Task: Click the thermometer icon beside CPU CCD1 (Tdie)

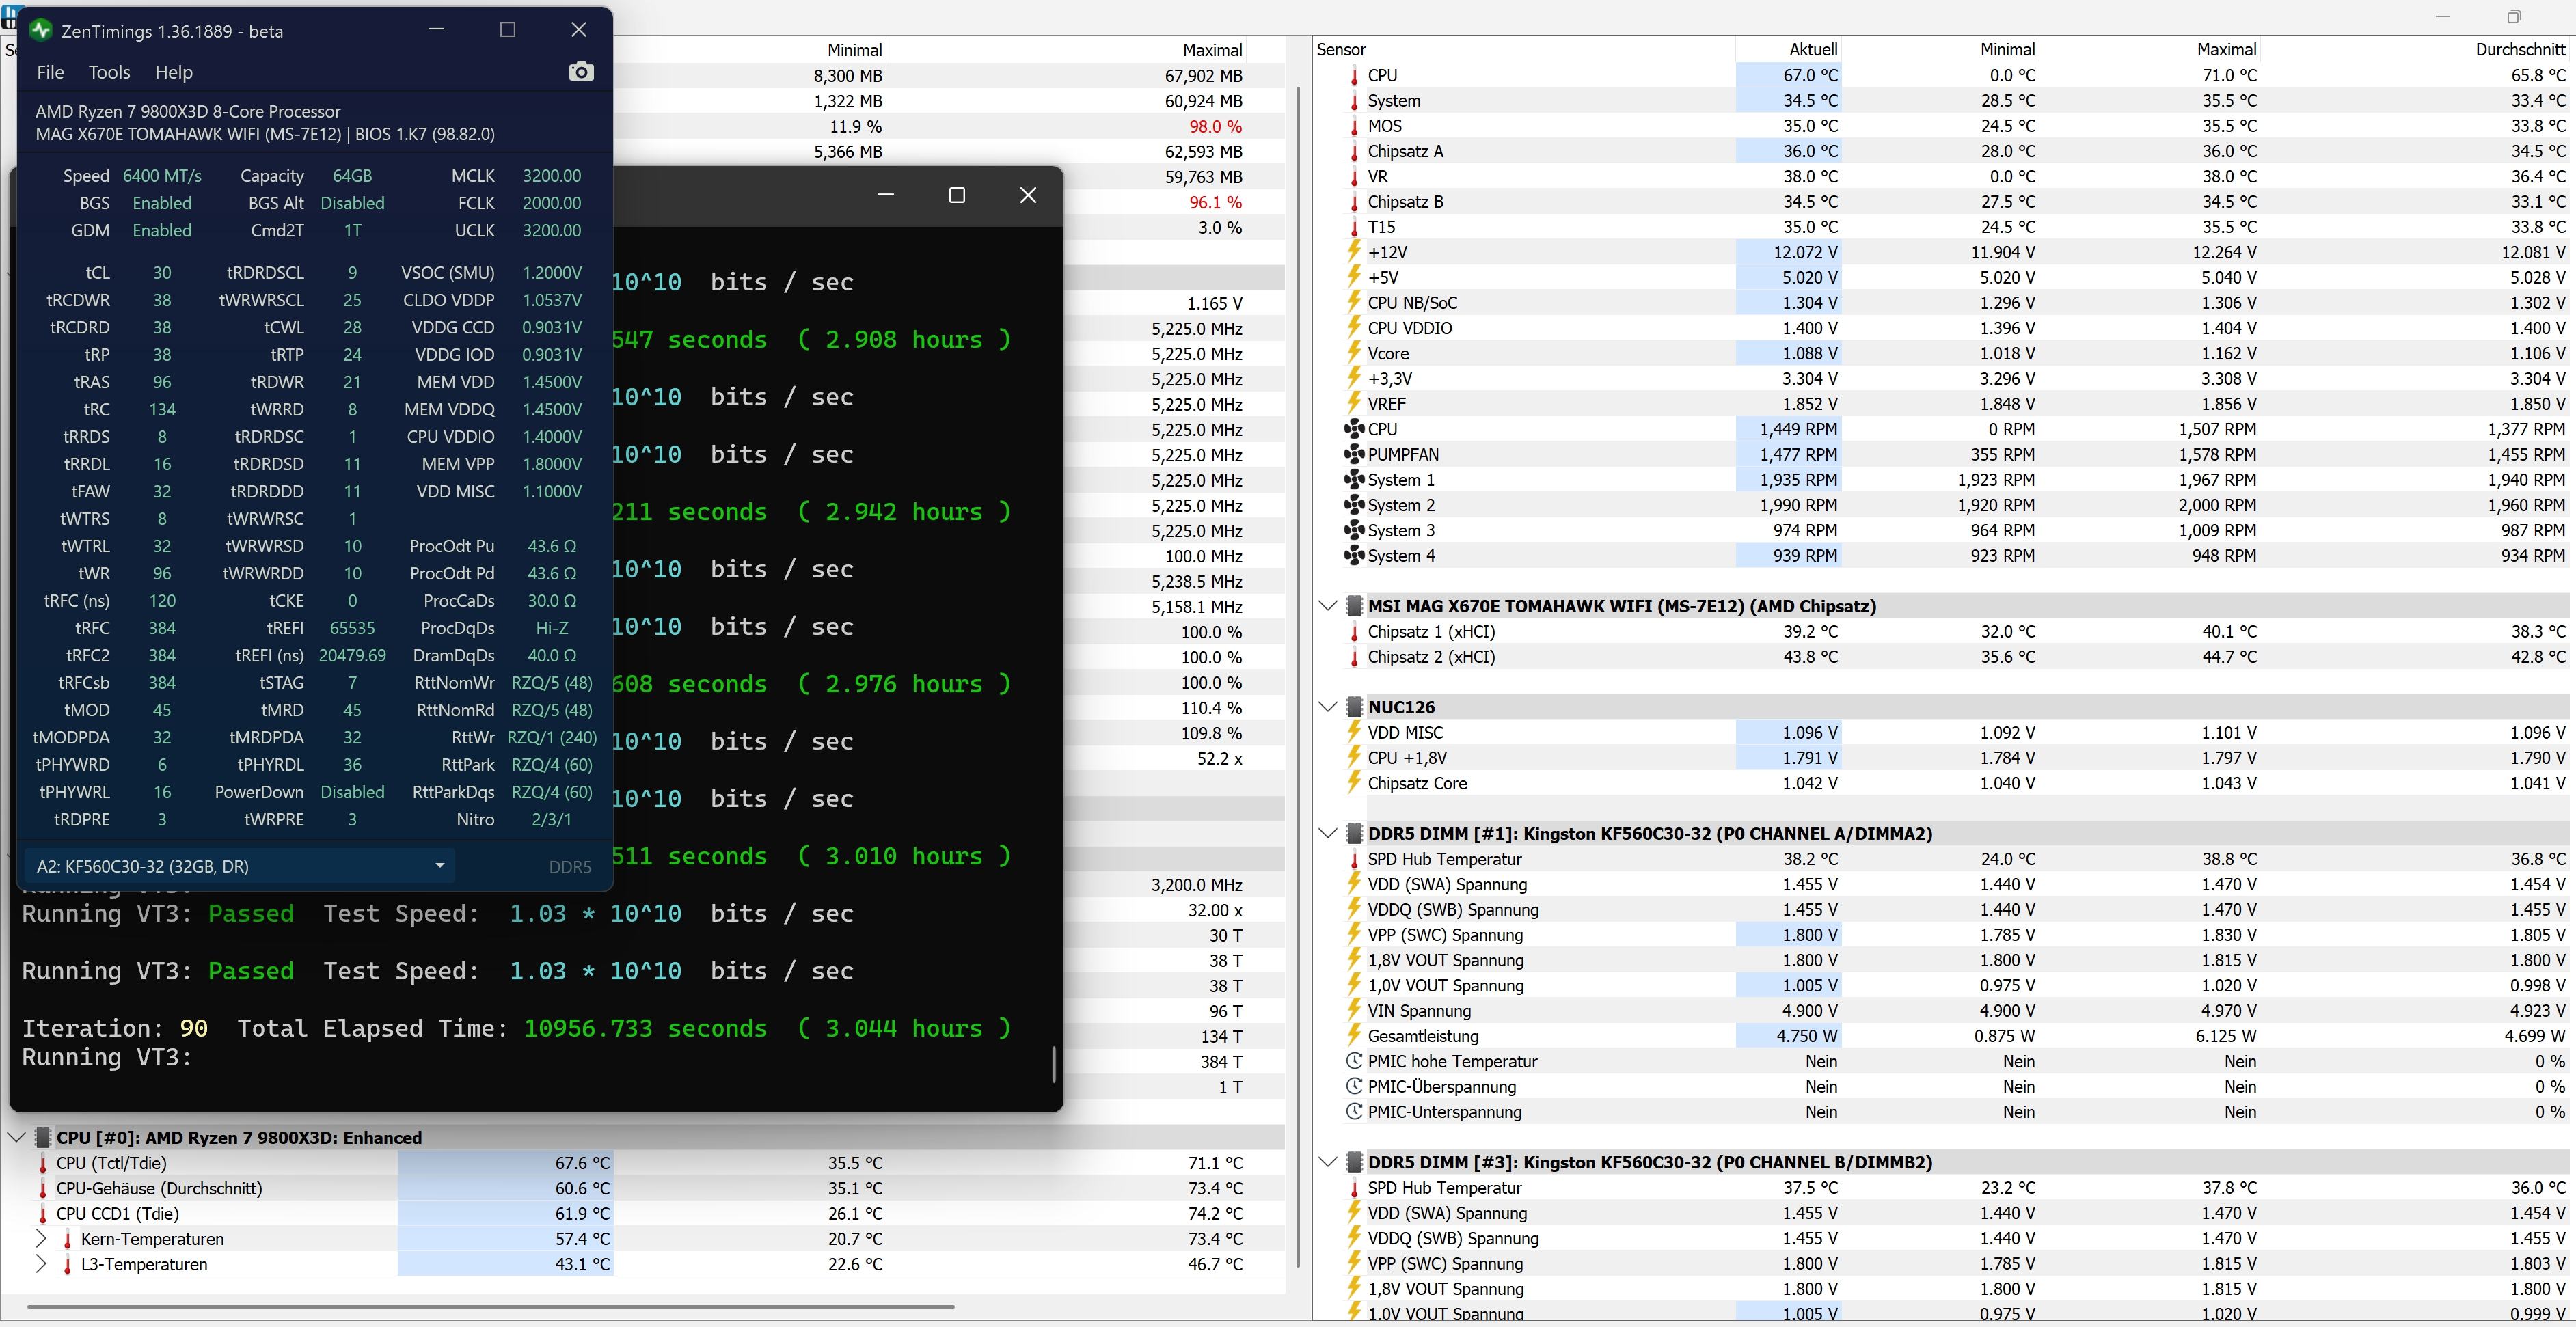Action: pyautogui.click(x=43, y=1214)
